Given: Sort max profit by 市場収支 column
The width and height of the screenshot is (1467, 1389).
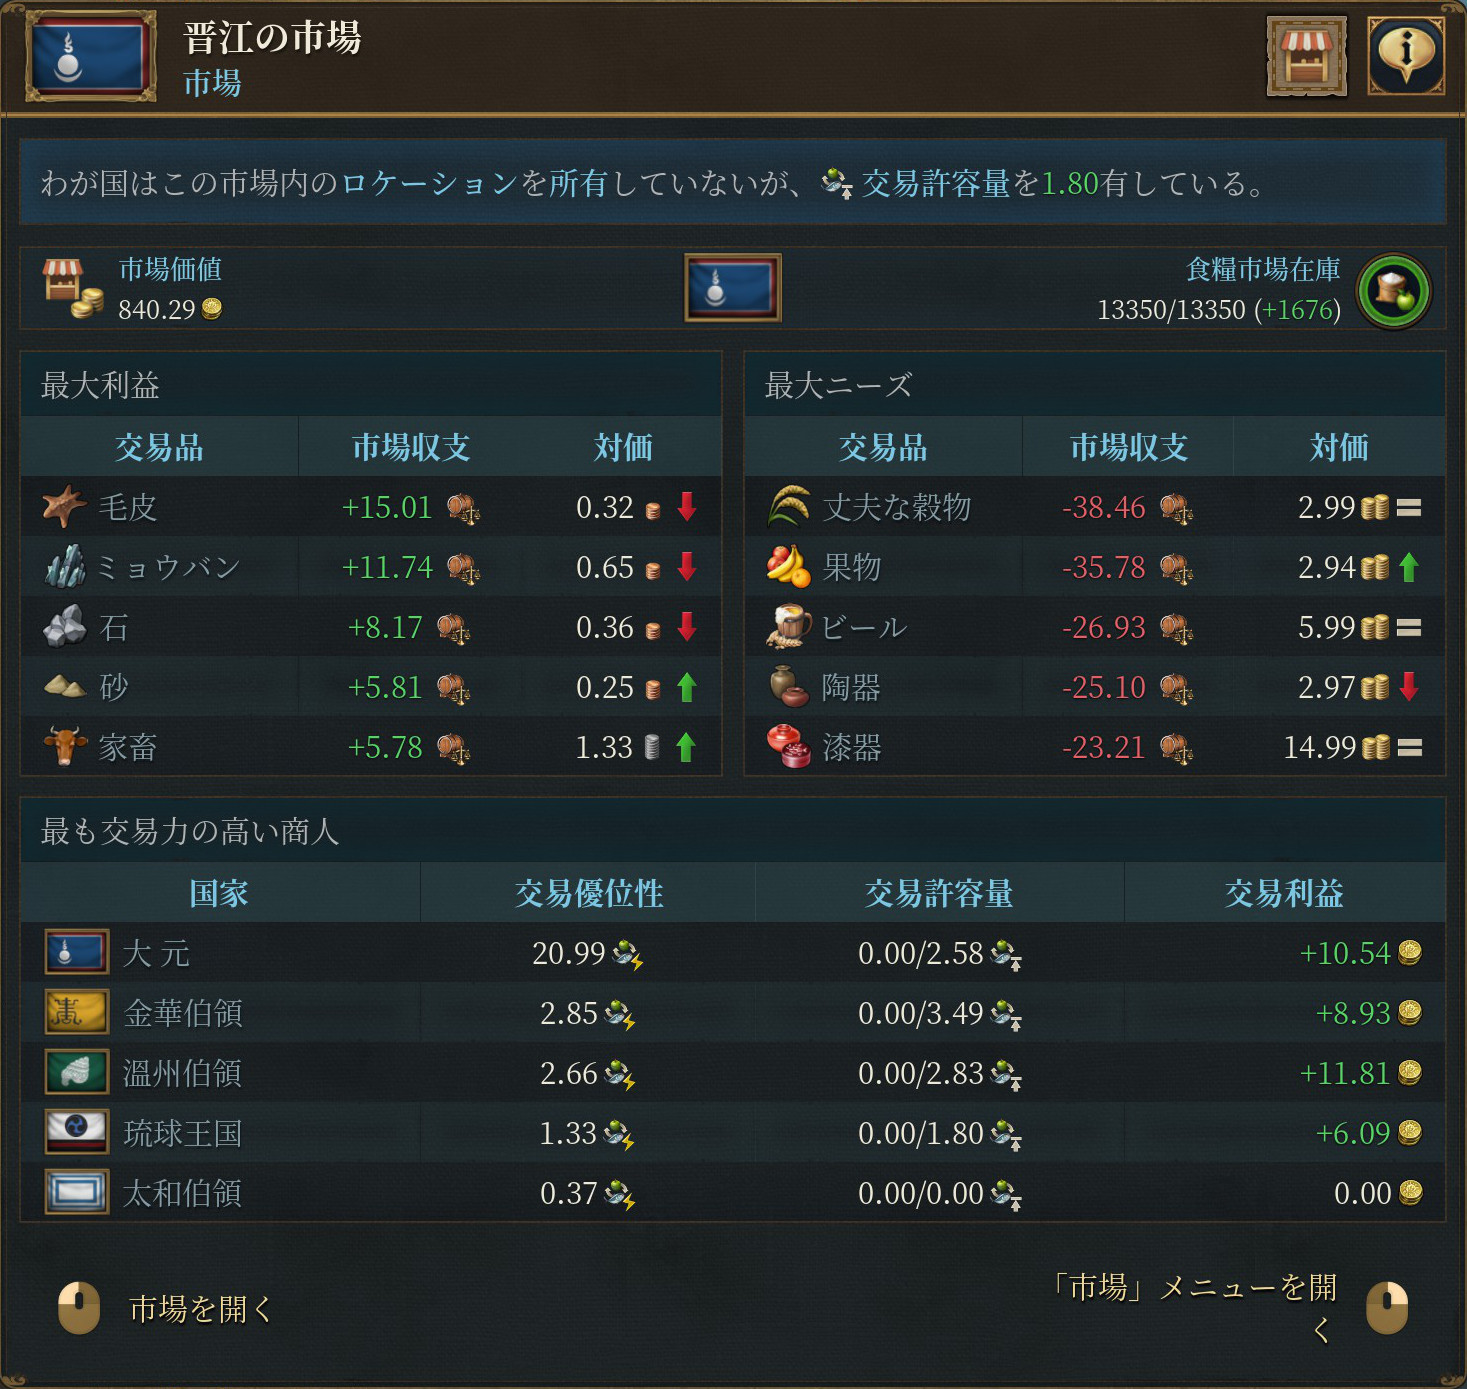Looking at the screenshot, I should [x=411, y=447].
